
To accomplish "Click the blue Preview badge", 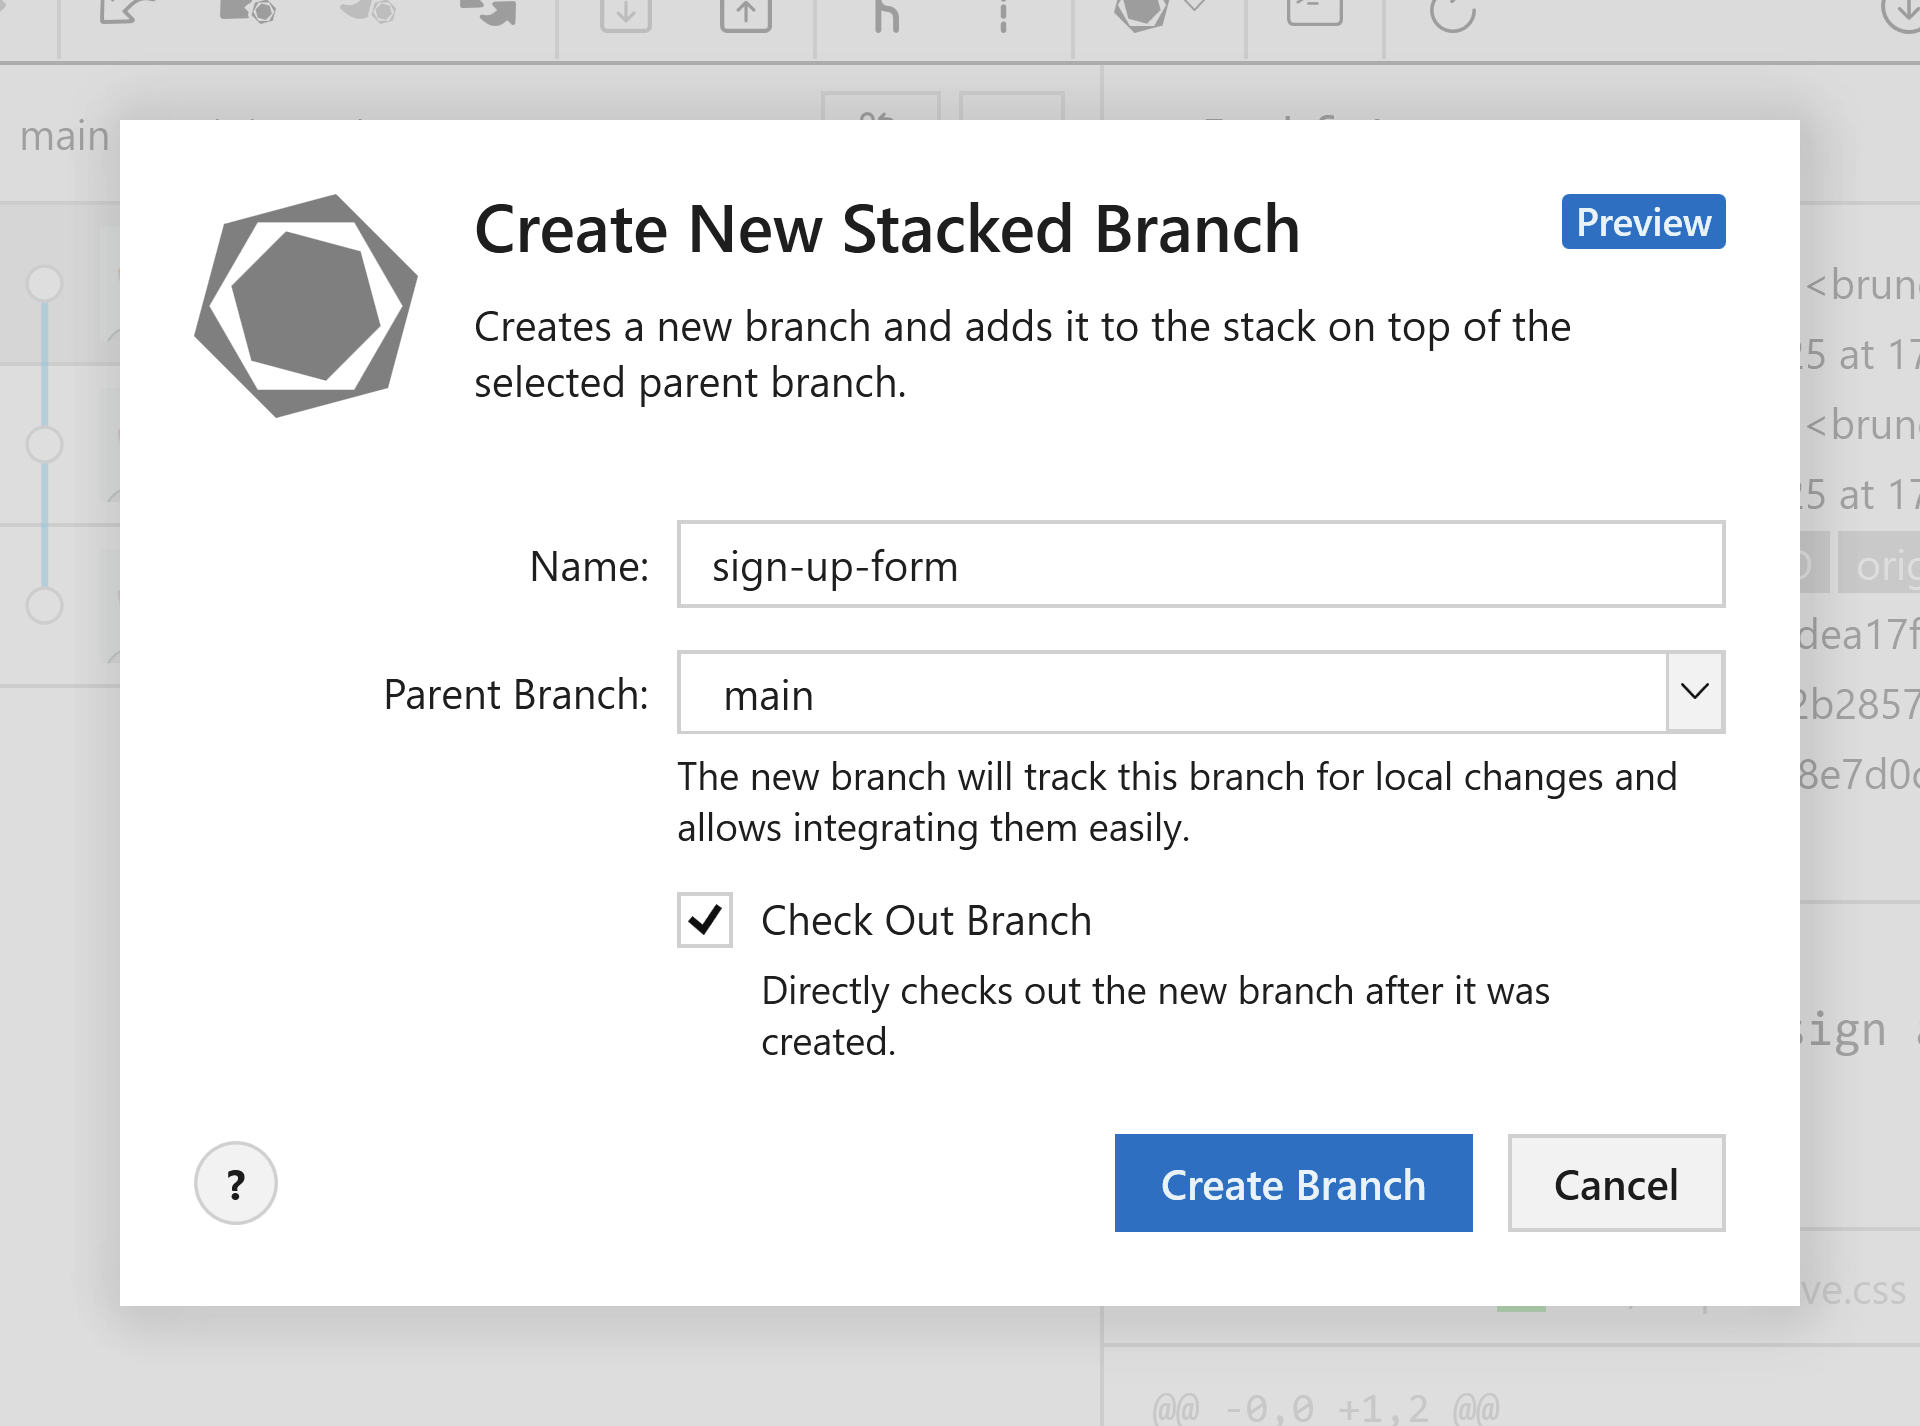I will pos(1642,221).
